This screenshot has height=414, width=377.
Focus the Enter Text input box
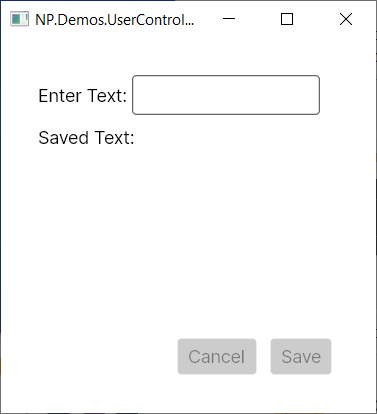coord(226,95)
